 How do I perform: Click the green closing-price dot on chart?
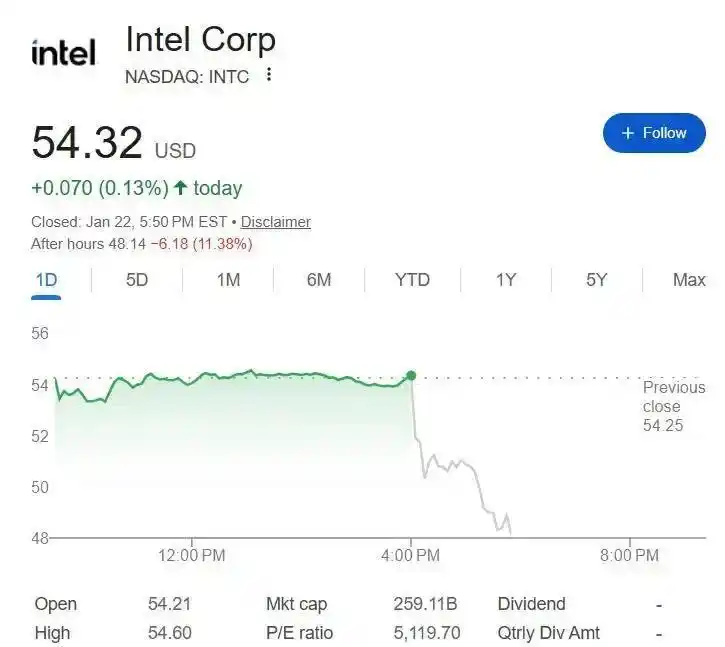tap(411, 376)
